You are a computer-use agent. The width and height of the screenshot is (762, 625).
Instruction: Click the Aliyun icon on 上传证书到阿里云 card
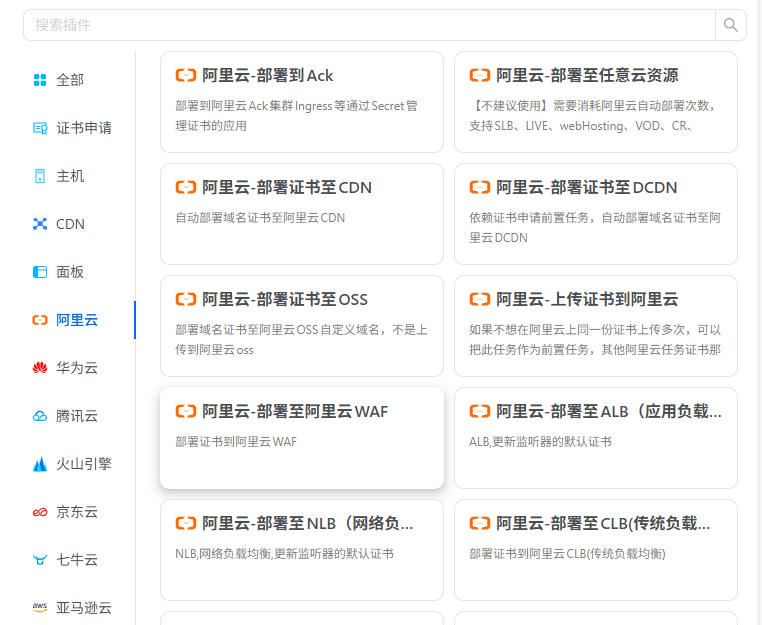(480, 299)
